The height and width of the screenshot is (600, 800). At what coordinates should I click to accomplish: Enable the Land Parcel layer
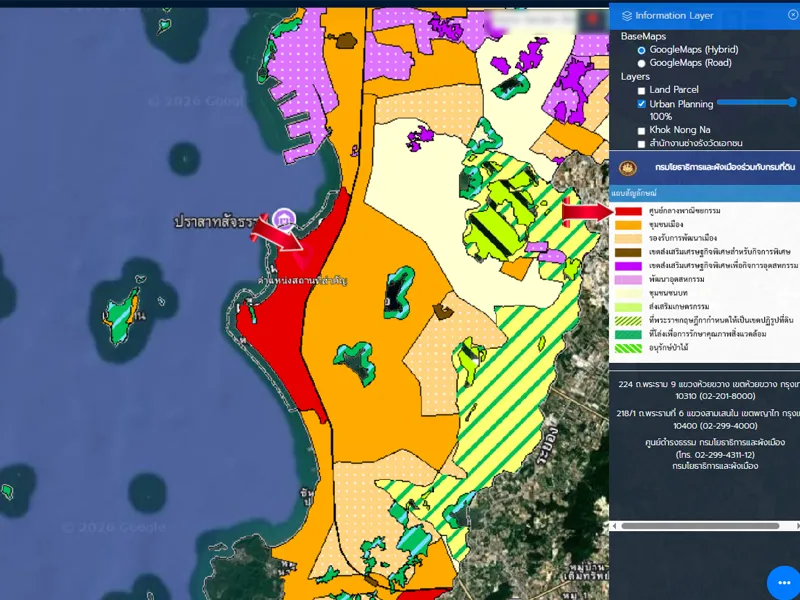point(642,90)
